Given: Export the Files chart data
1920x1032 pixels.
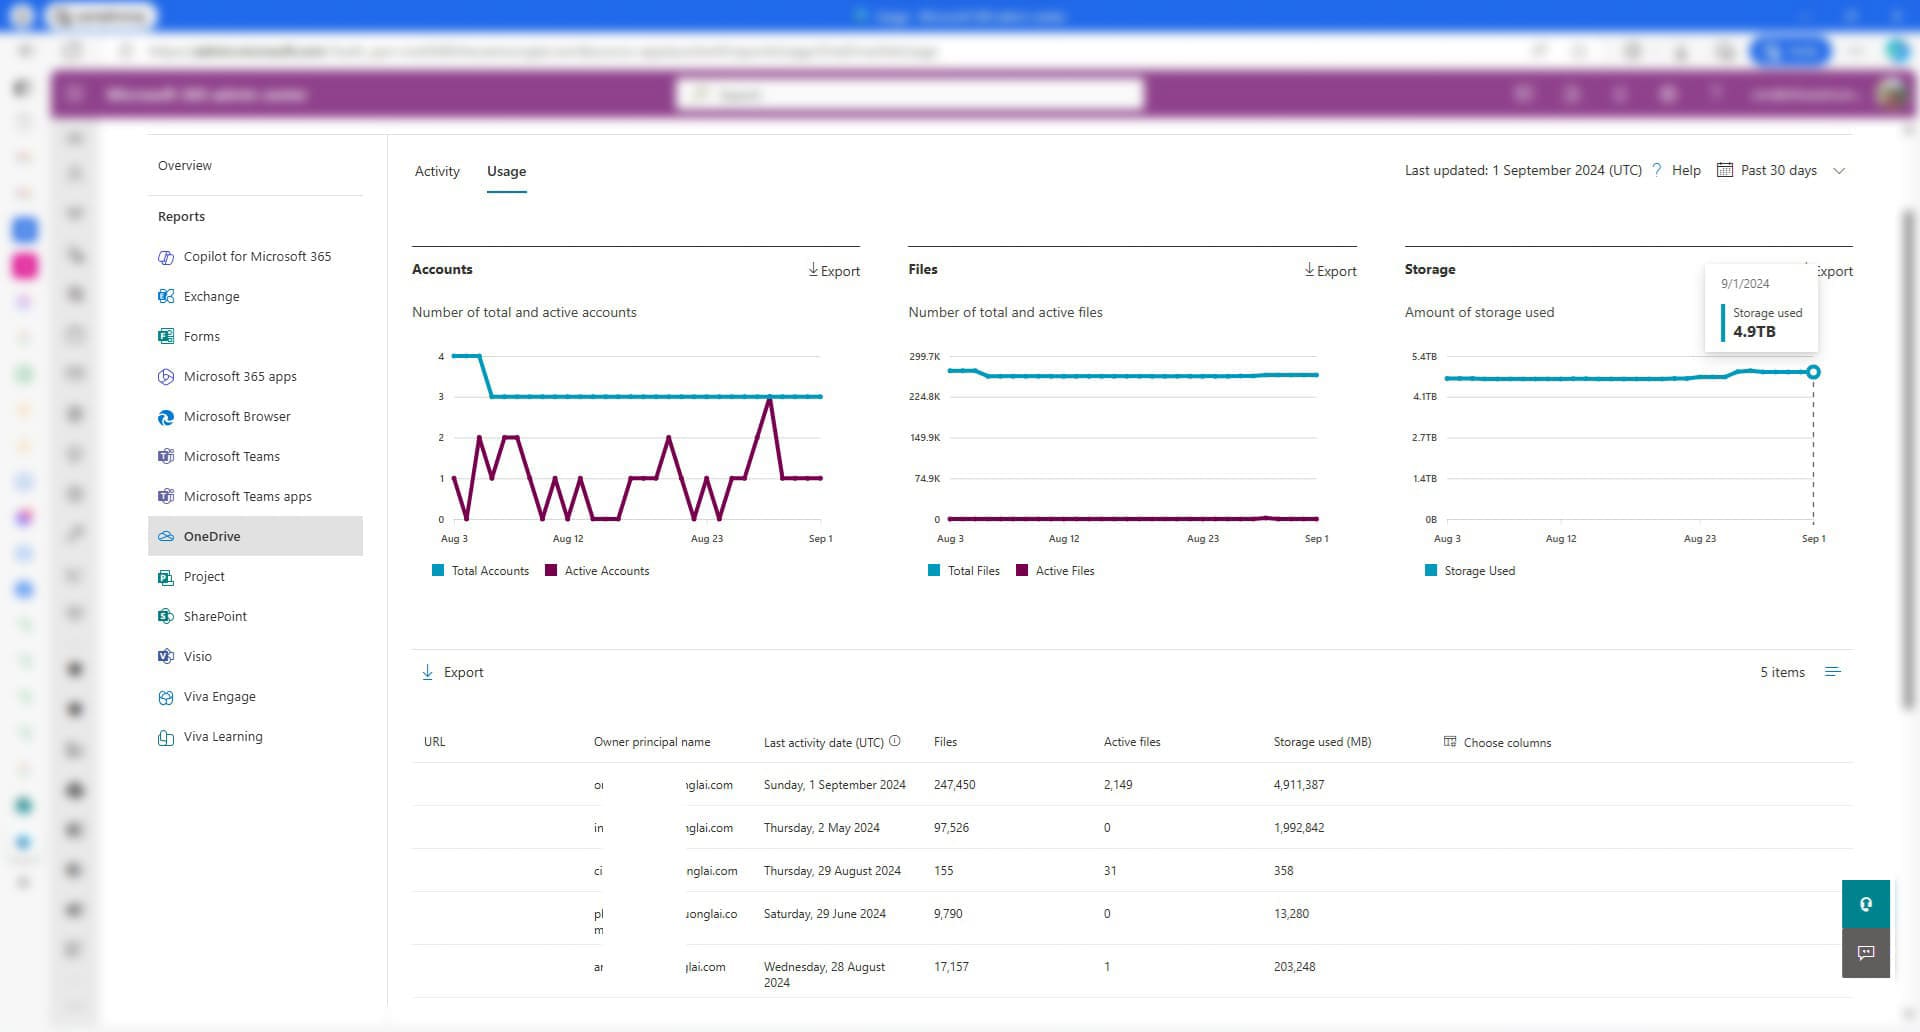Looking at the screenshot, I should (x=1330, y=271).
